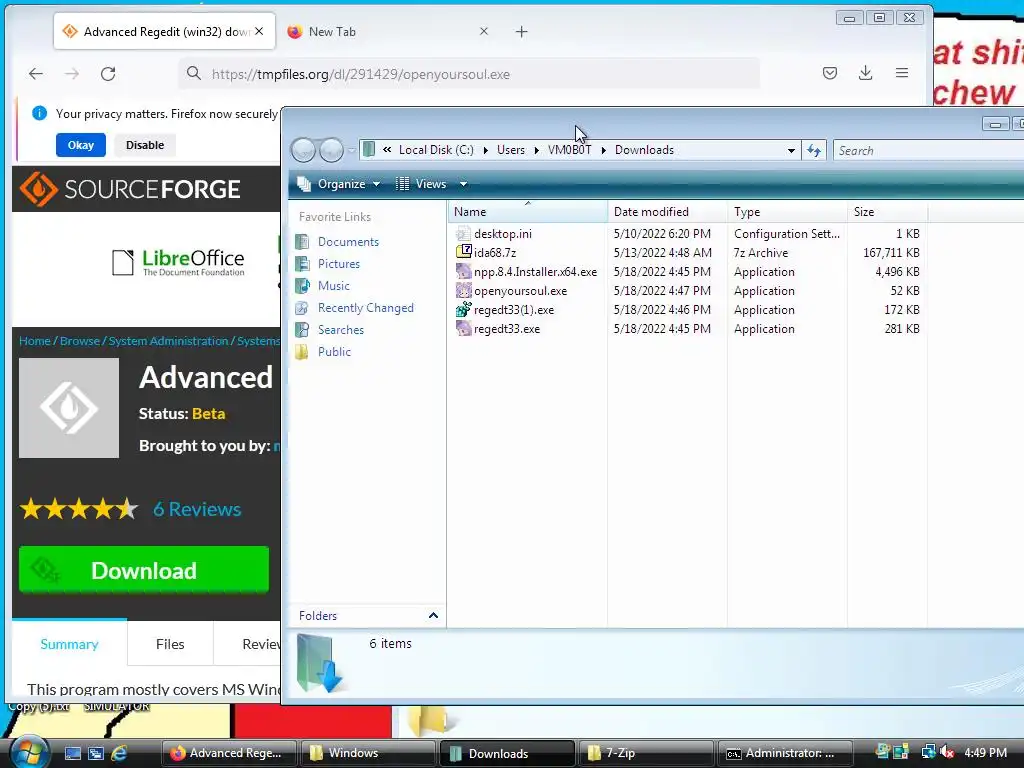1024x768 pixels.
Task: Follow the System Administration breadcrumb link
Action: click(x=168, y=341)
